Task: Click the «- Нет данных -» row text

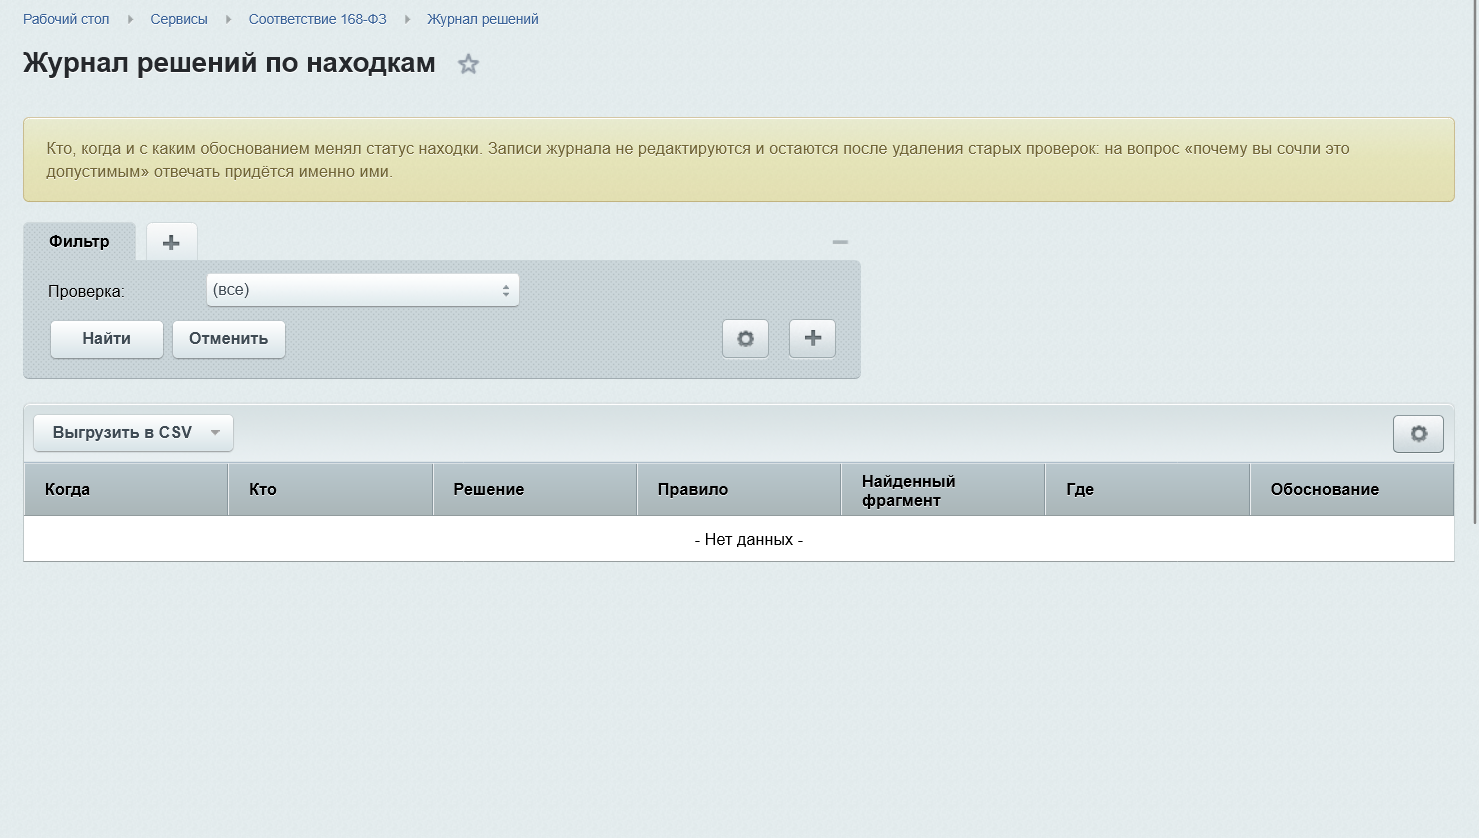Action: click(x=749, y=540)
